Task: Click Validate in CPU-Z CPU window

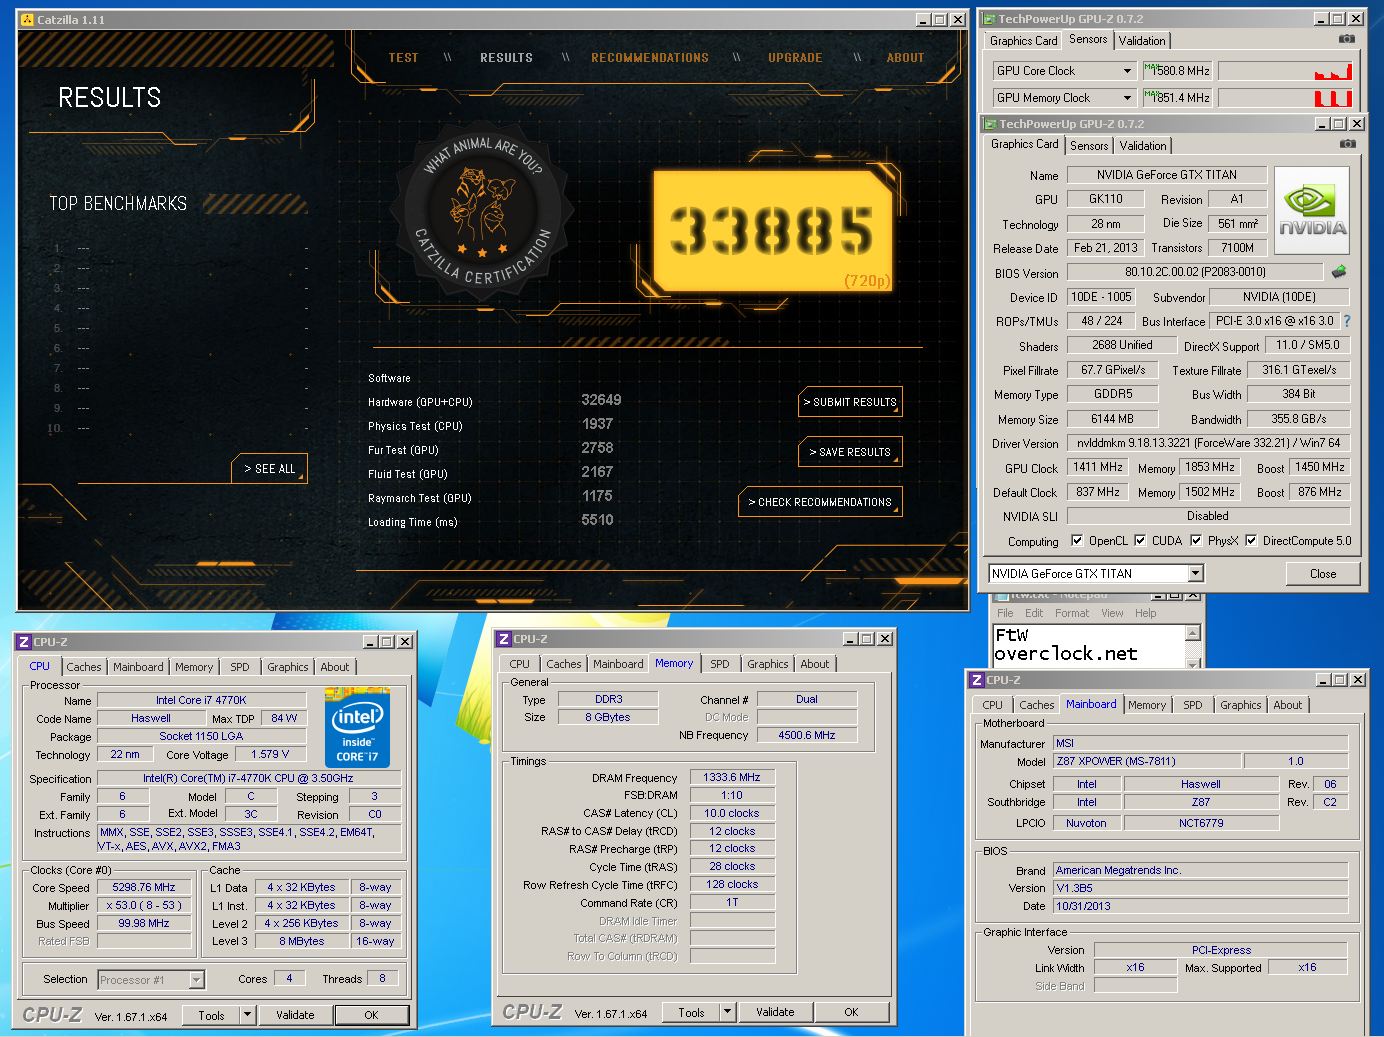Action: 295,1015
